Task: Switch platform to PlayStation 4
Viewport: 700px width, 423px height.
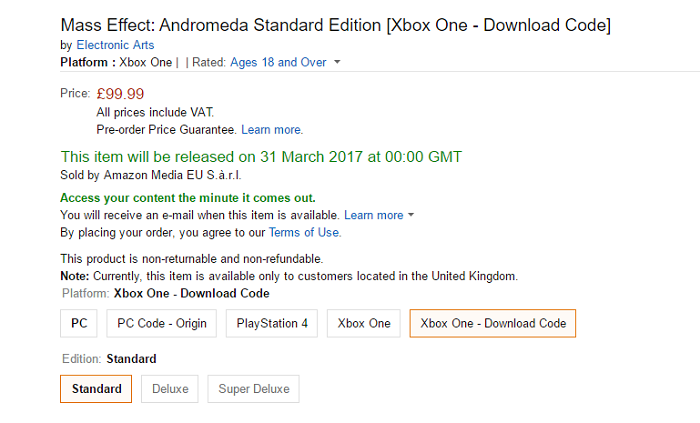Action: [x=272, y=323]
